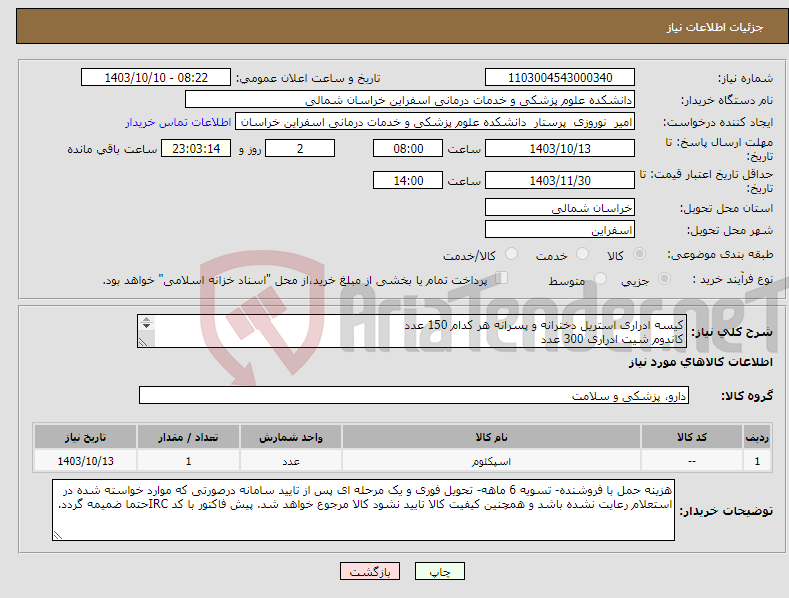
Task: Click the شرح کلی نیاز text area
Action: pyautogui.click(x=412, y=331)
